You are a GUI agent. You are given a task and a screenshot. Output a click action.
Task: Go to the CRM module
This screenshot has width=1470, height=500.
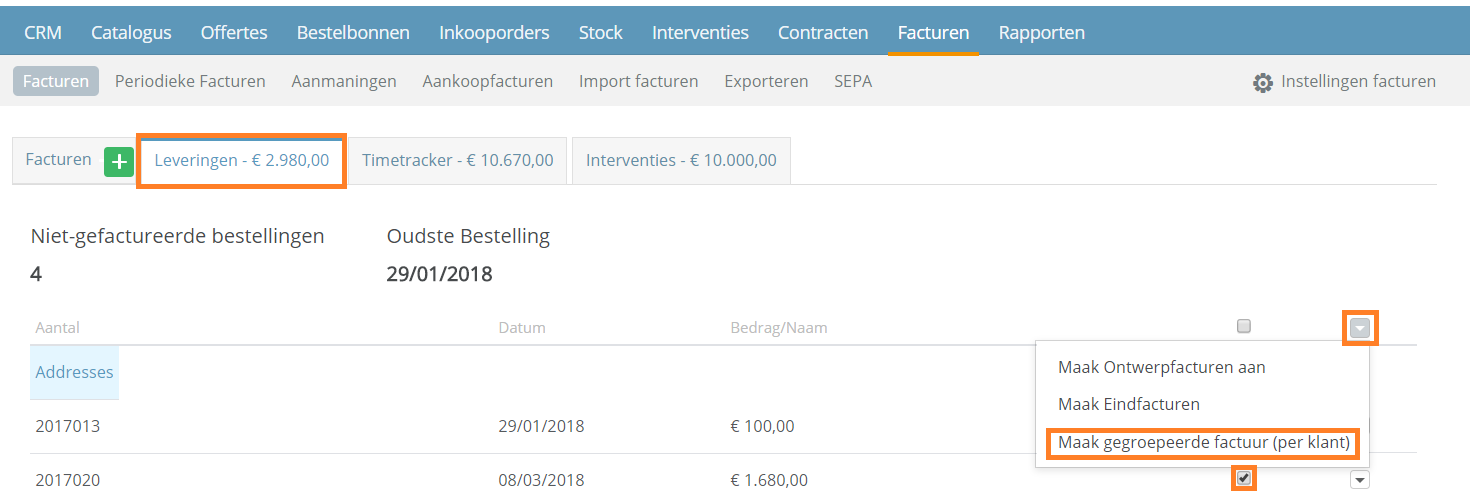click(43, 33)
